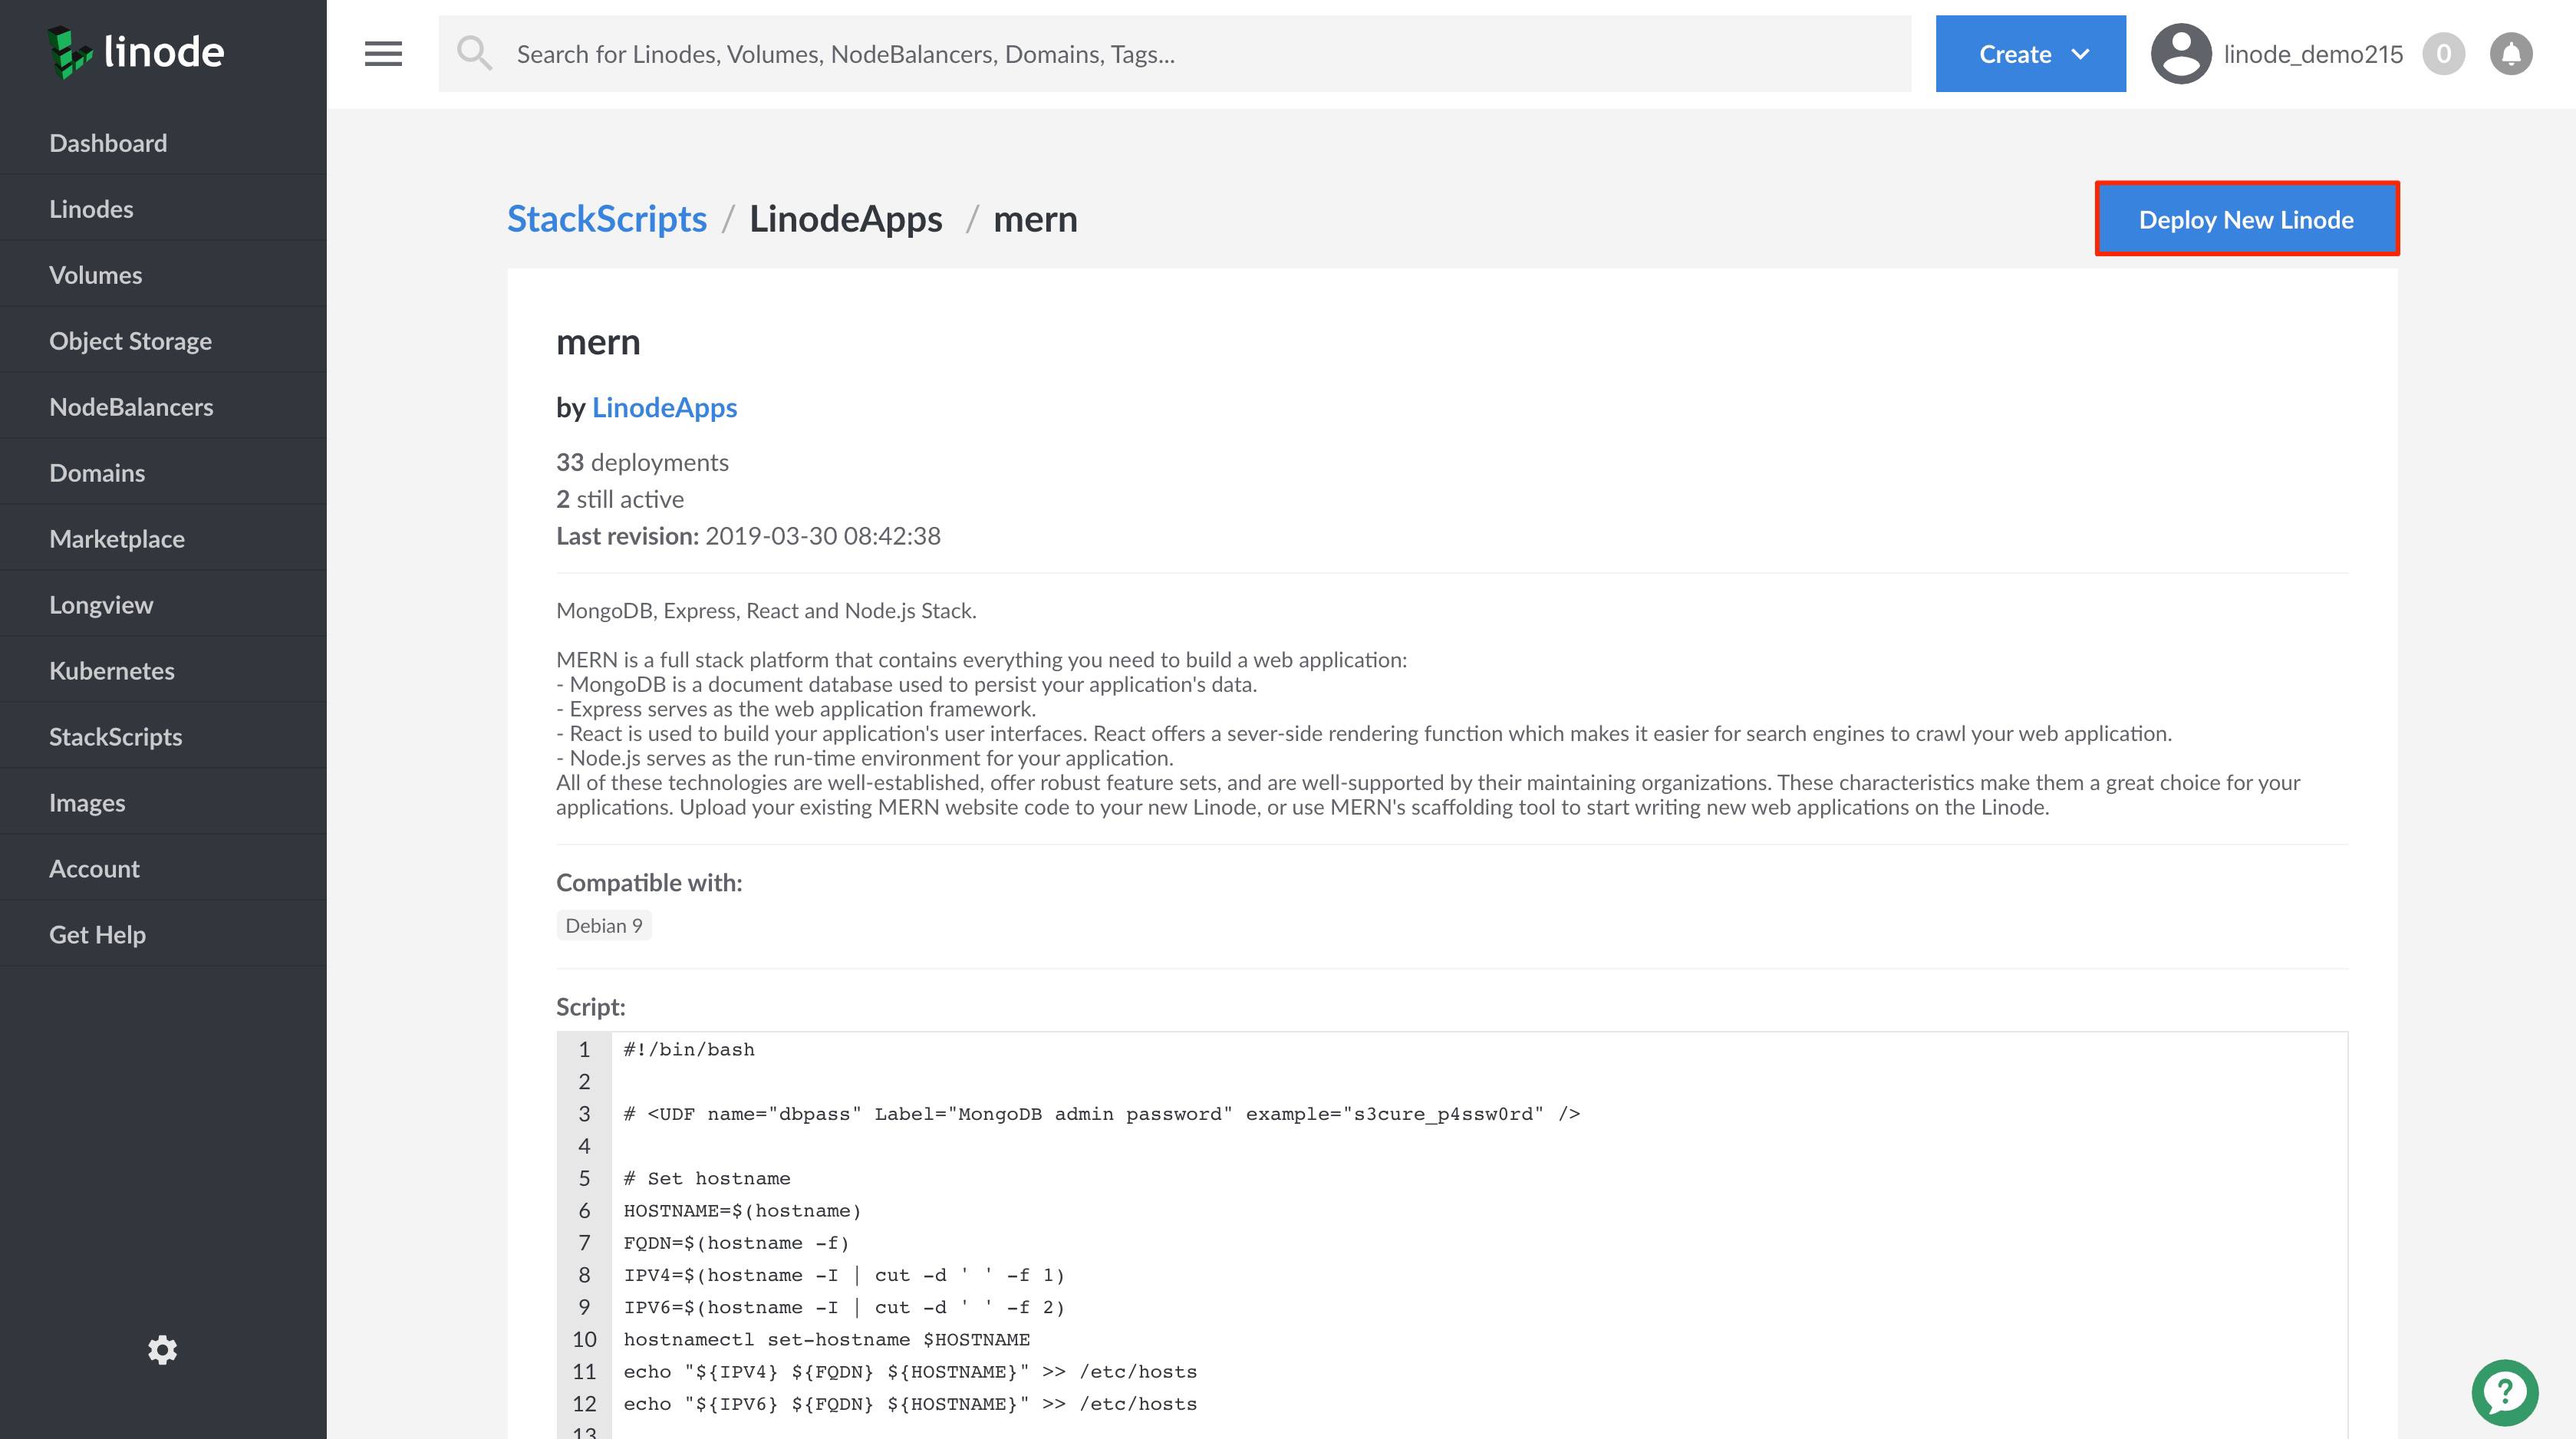Open the settings gear at sidebar bottom
2576x1439 pixels.
[163, 1351]
